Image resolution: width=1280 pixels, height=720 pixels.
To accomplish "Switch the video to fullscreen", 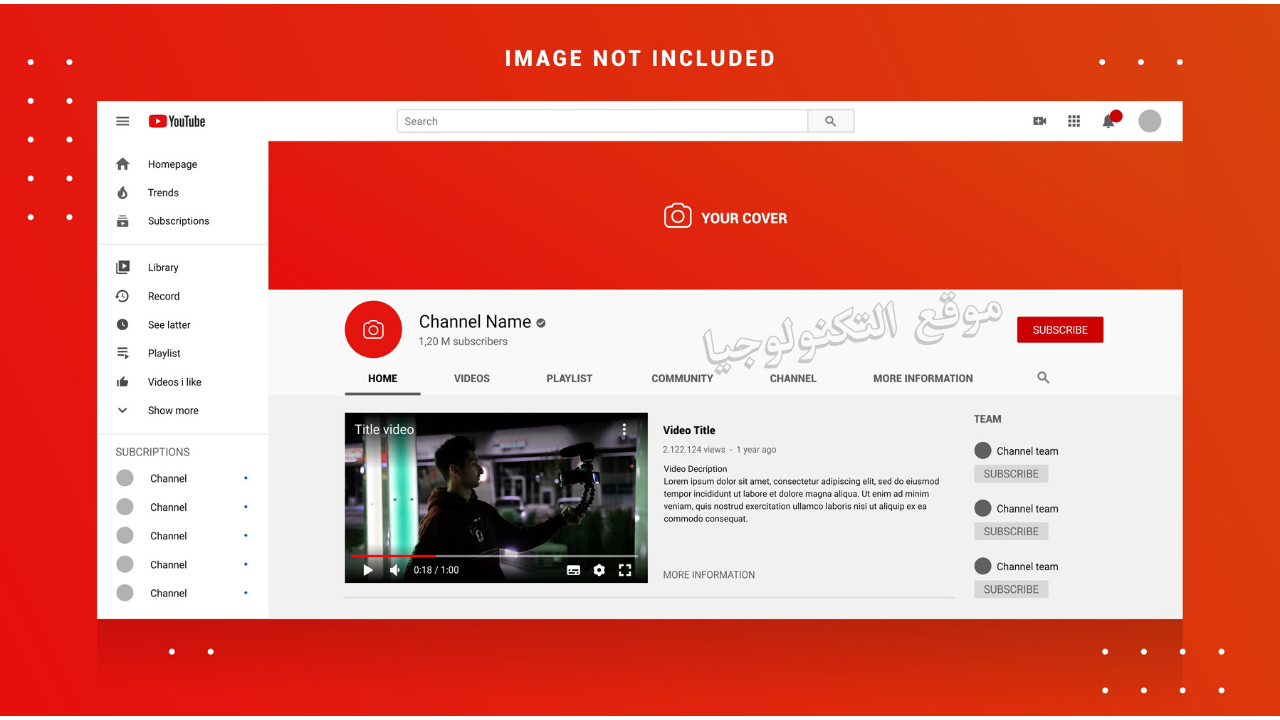I will coord(625,570).
